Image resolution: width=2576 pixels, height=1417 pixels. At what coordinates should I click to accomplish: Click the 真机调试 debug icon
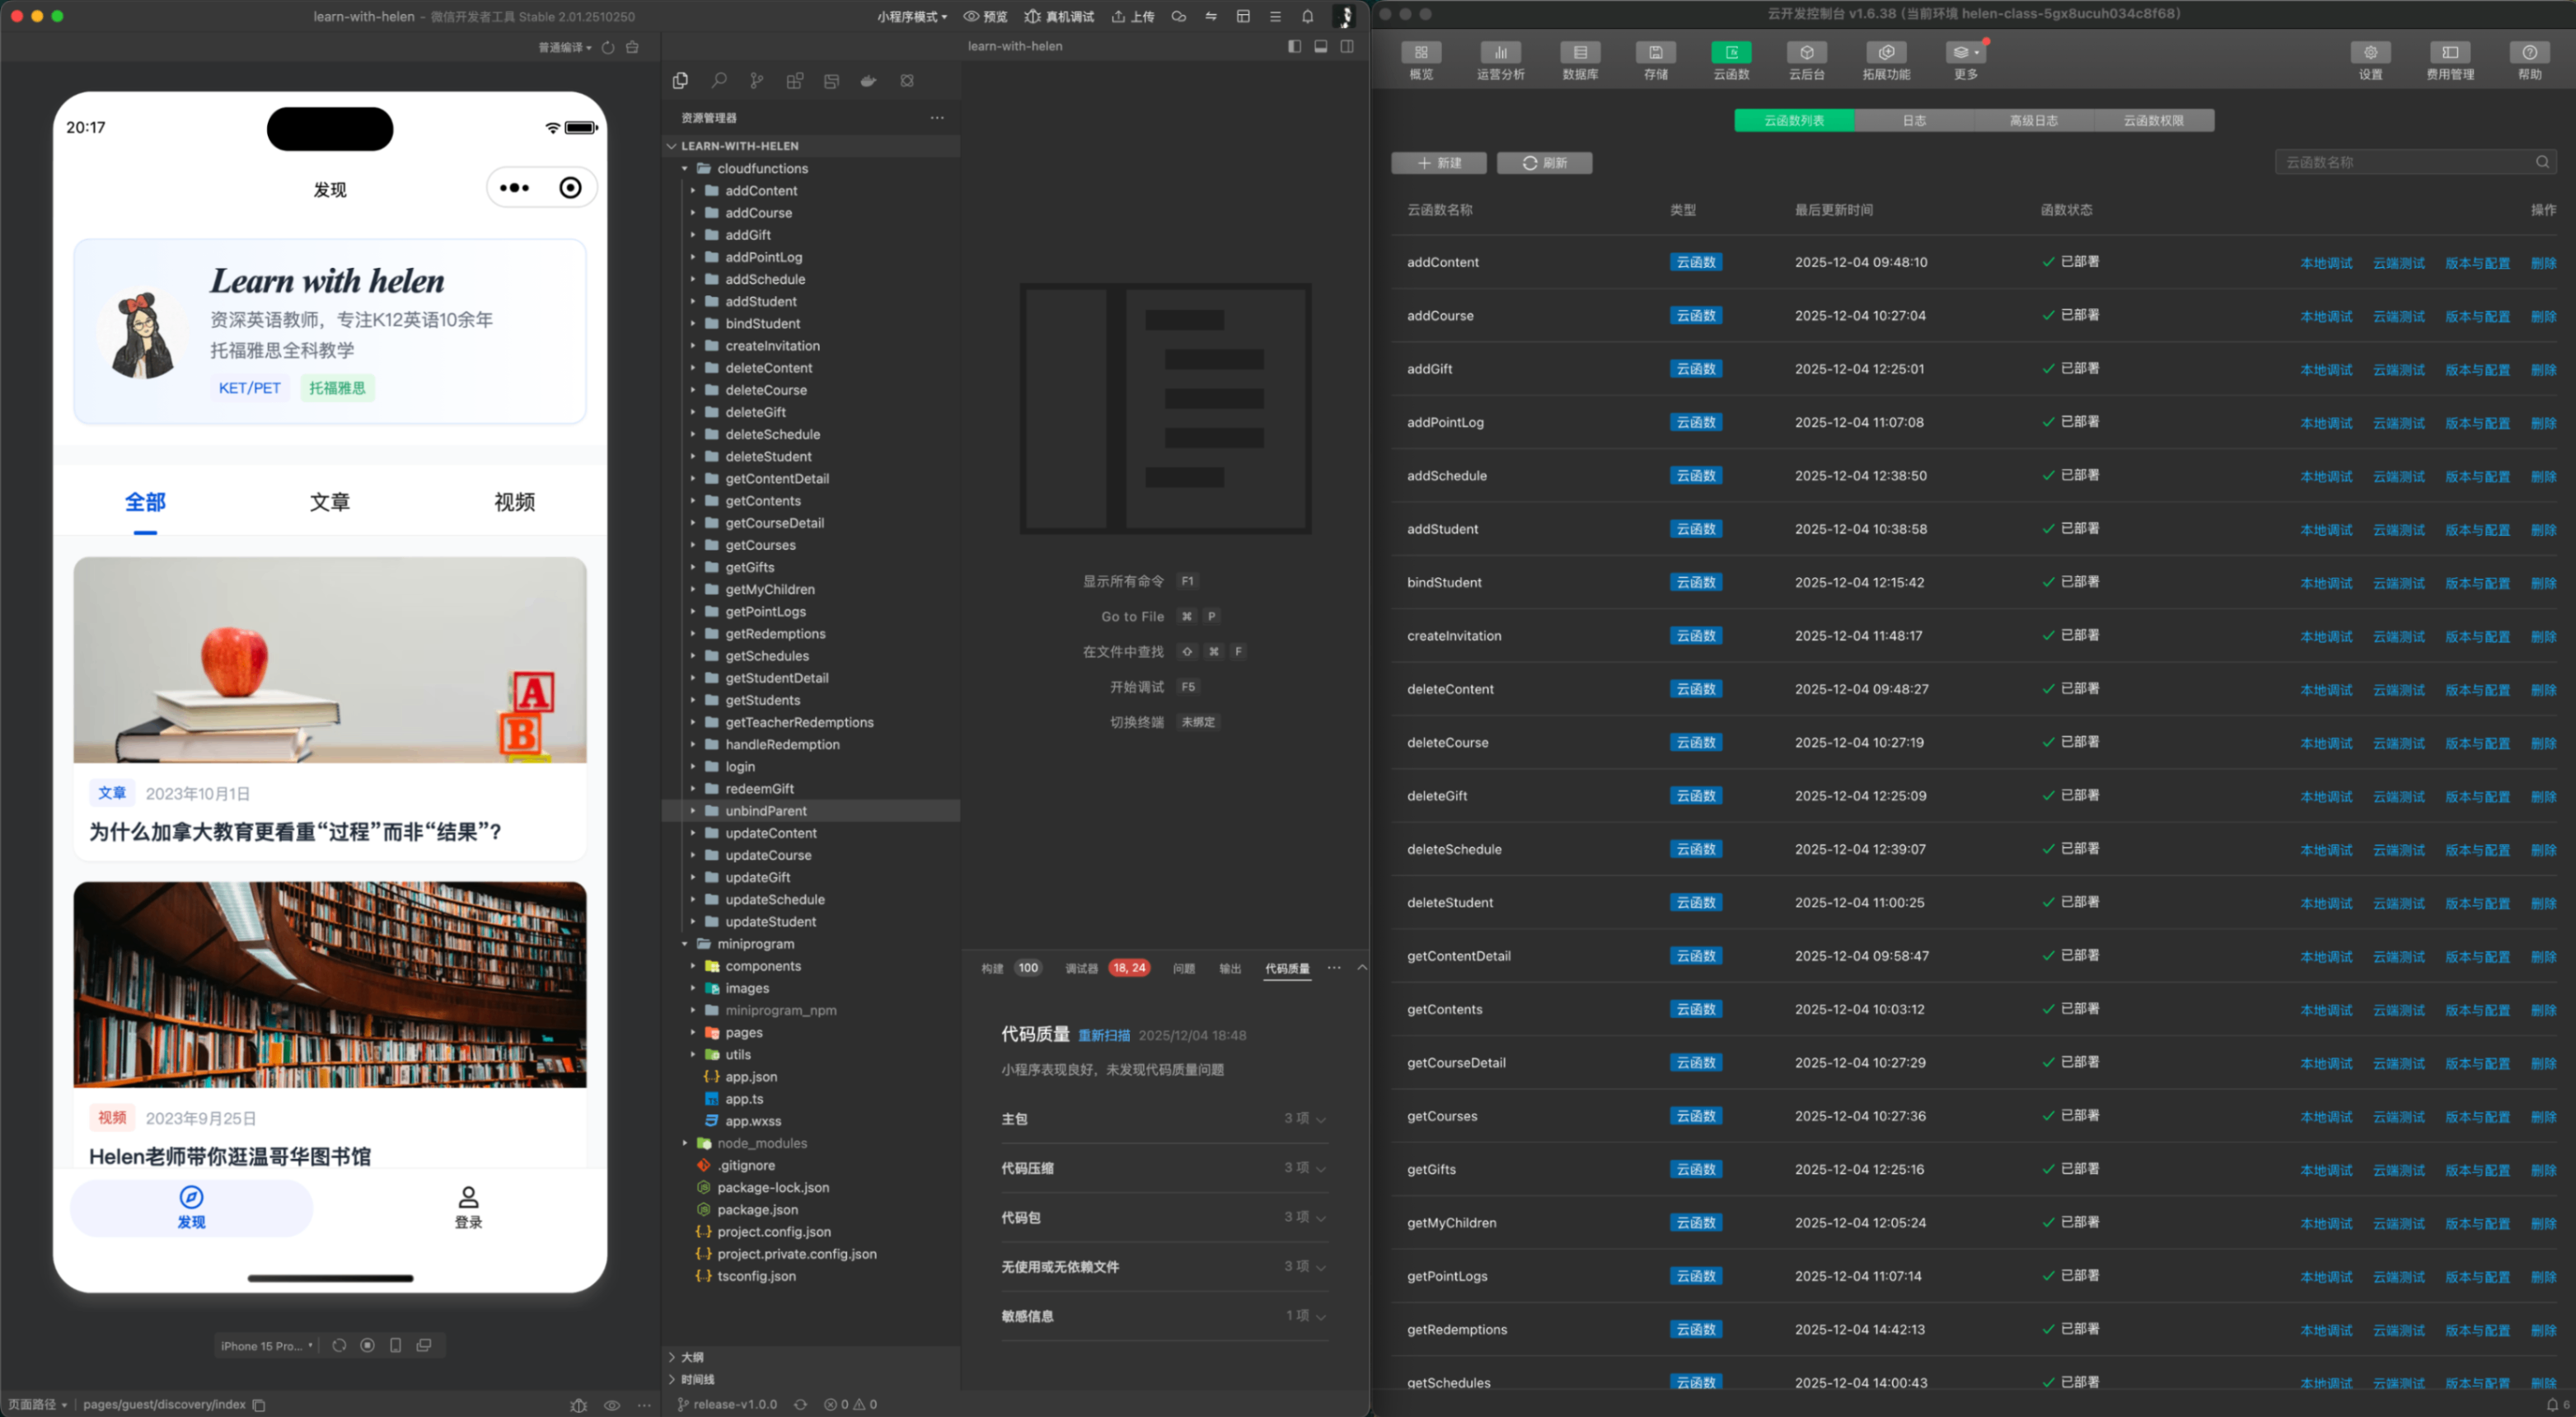pos(1059,16)
